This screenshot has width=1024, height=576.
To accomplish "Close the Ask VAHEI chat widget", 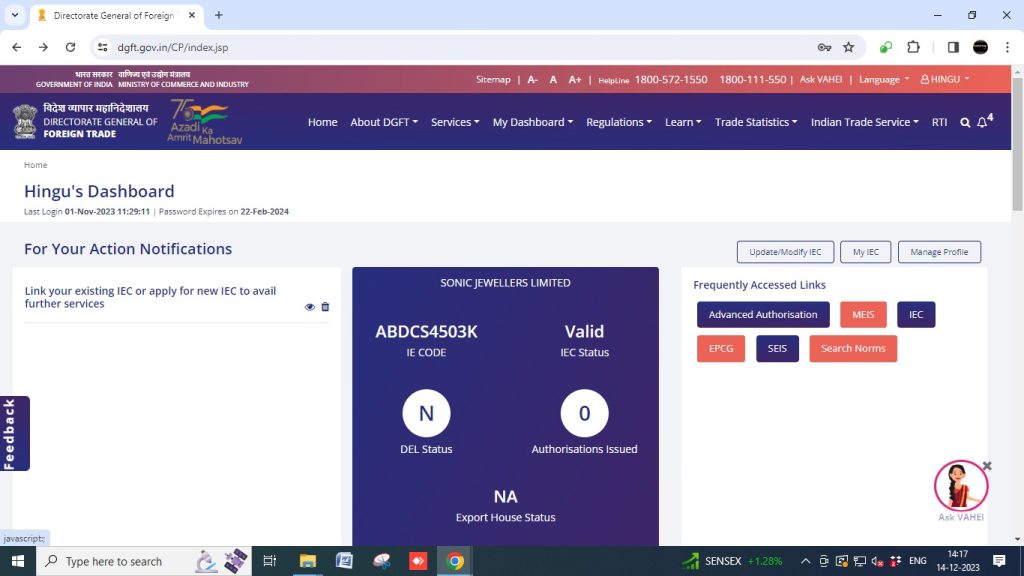I will (987, 466).
